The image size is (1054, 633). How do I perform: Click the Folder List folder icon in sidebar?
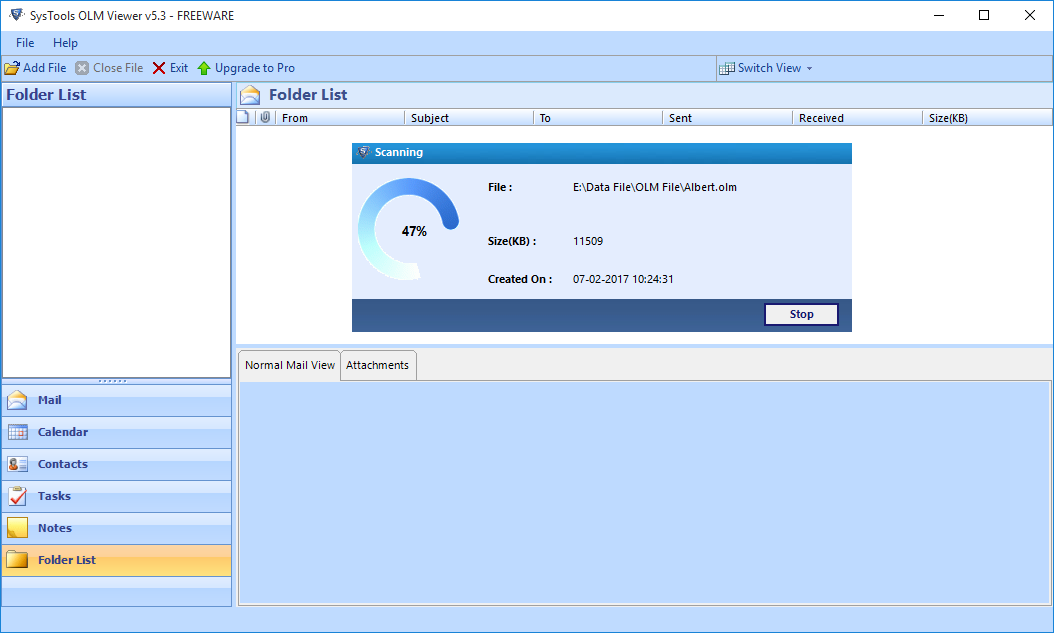coord(17,560)
